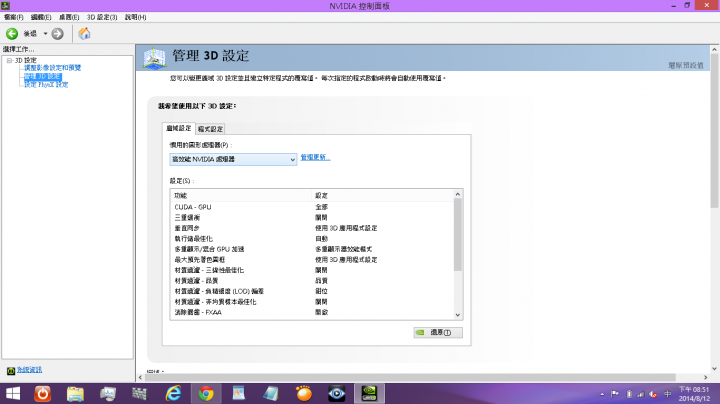Click main panel vertical scrollbar down arrow
The image size is (720, 404).
point(714,368)
